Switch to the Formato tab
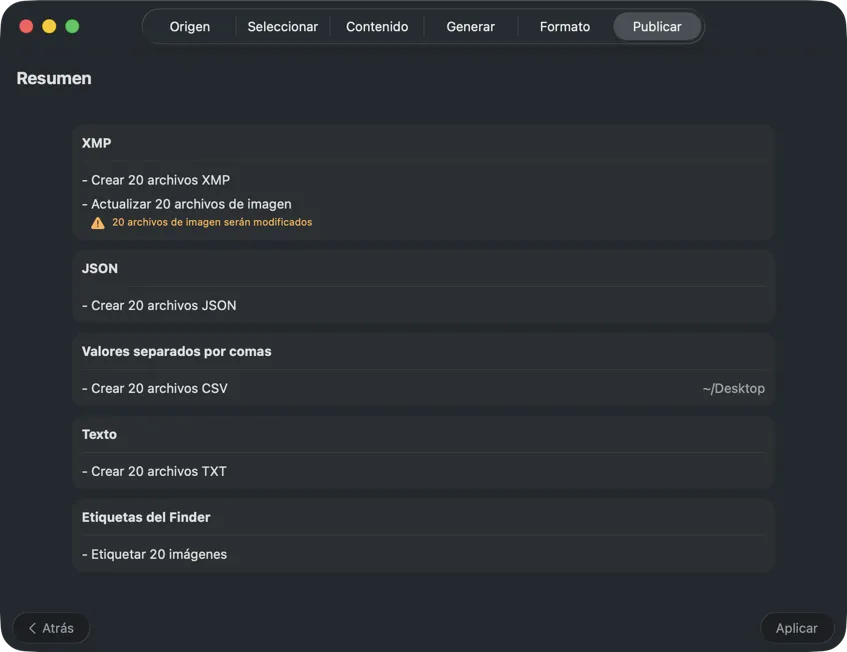Image resolution: width=847 pixels, height=652 pixels. (x=564, y=27)
